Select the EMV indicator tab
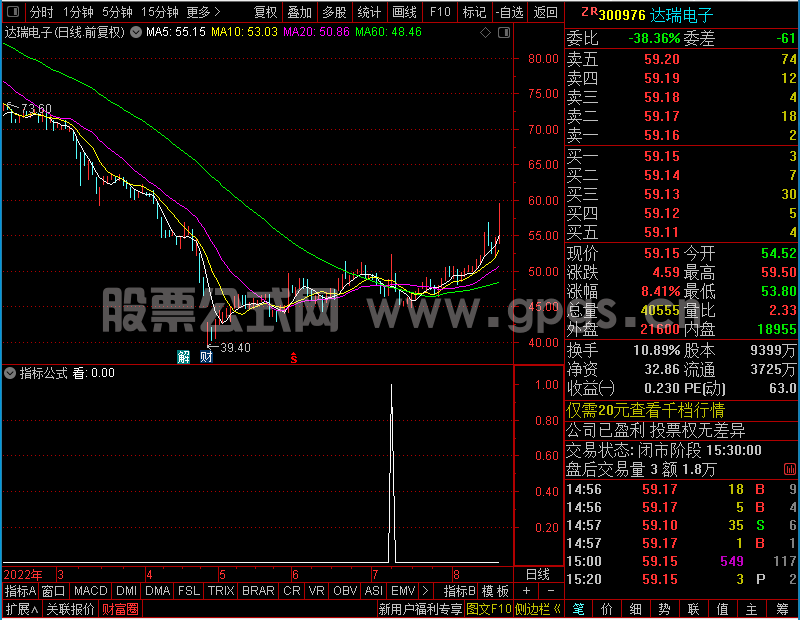This screenshot has width=800, height=620. [403, 591]
